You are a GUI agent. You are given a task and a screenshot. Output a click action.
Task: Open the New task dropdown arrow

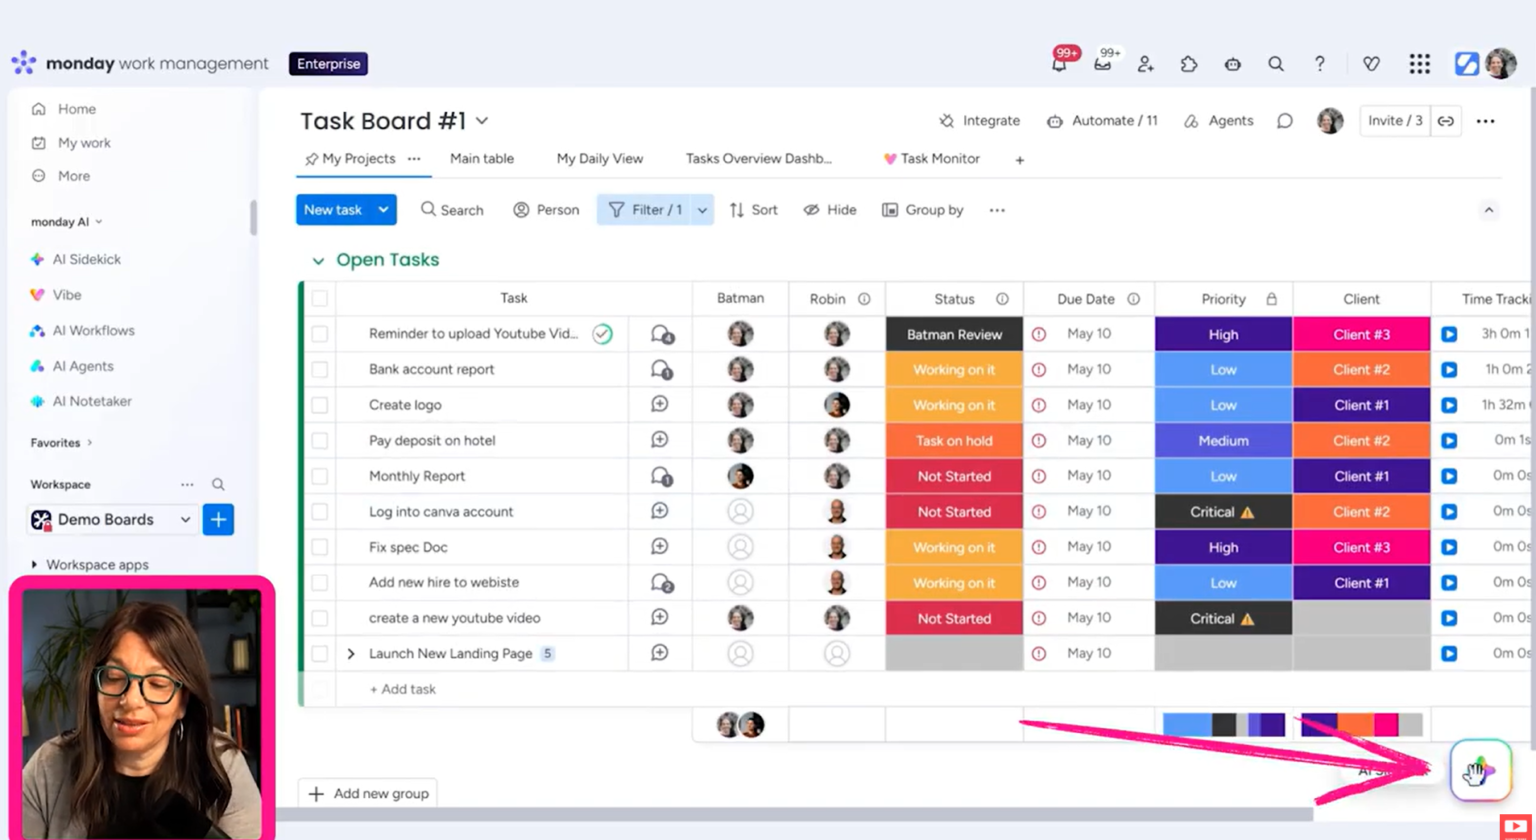(383, 210)
